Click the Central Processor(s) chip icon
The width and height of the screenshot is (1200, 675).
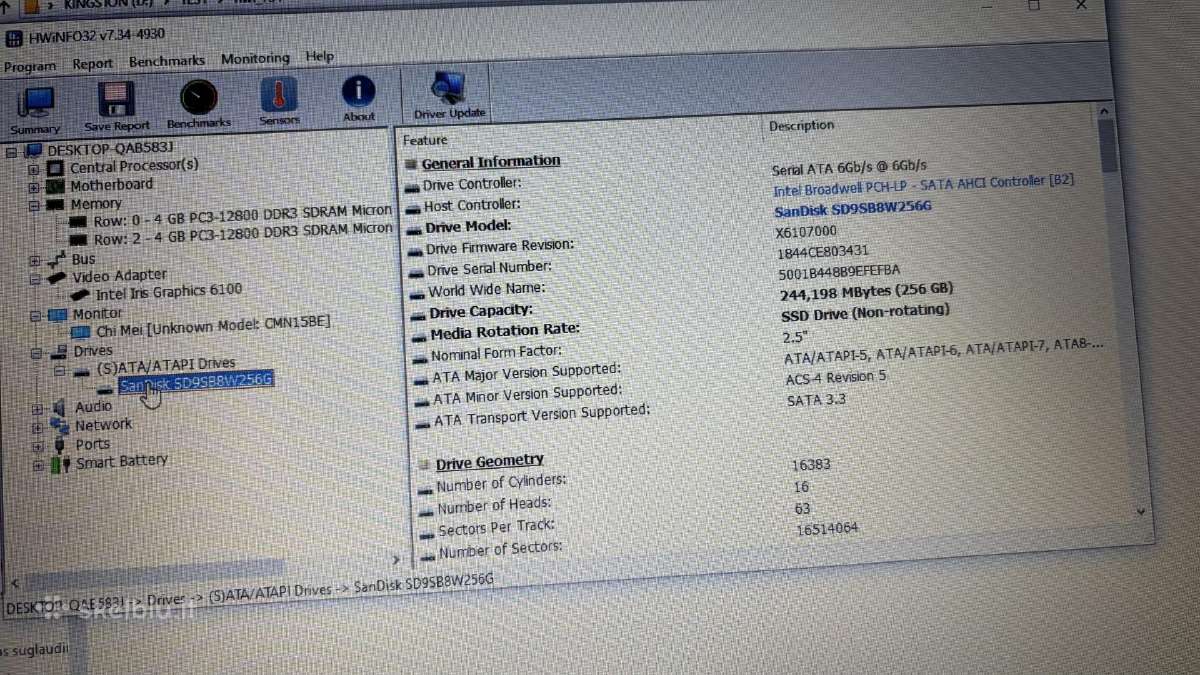pyautogui.click(x=54, y=168)
